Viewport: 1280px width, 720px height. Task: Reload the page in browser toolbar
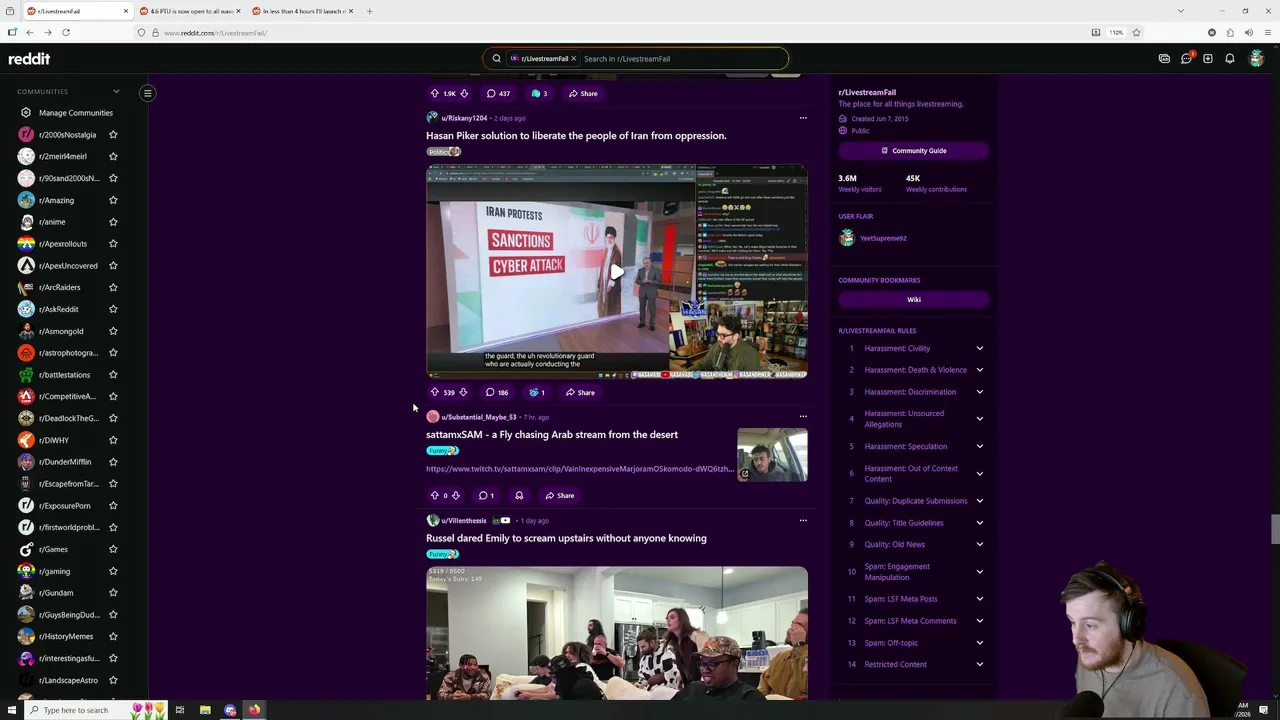pyautogui.click(x=66, y=32)
